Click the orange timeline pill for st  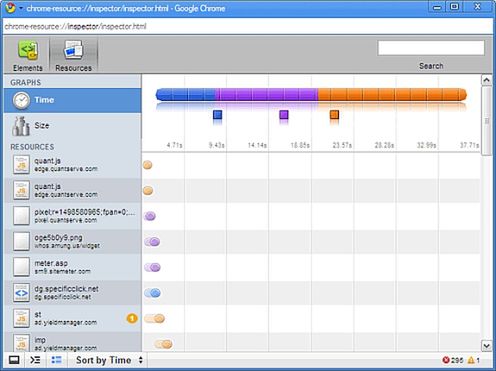click(x=155, y=318)
